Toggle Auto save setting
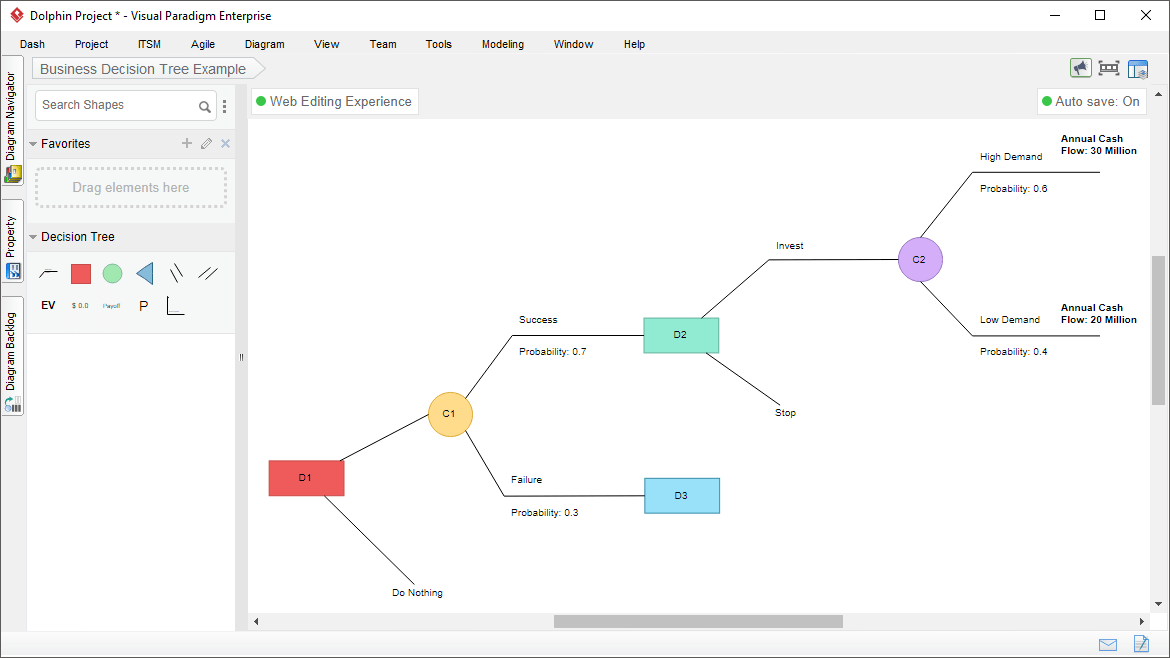 (1091, 101)
